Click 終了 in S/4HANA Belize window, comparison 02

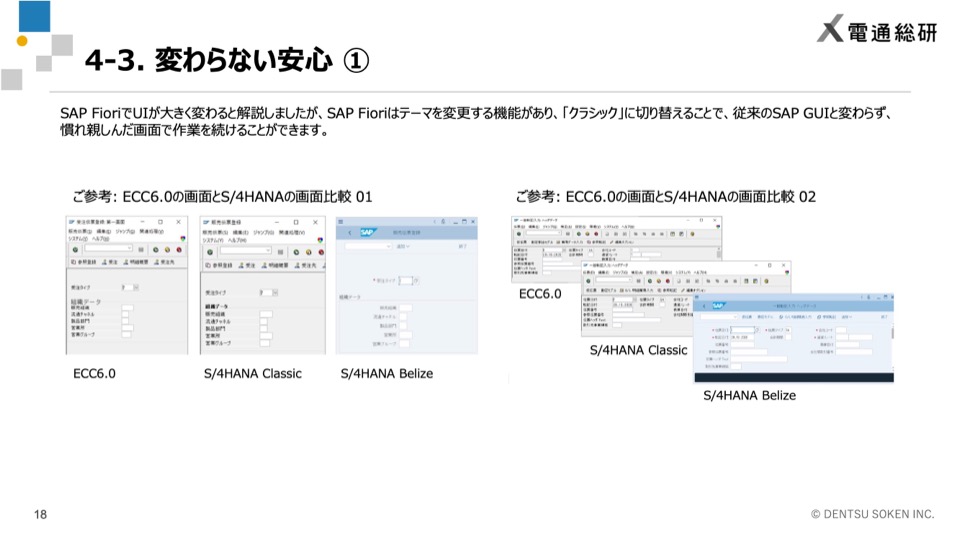(883, 317)
